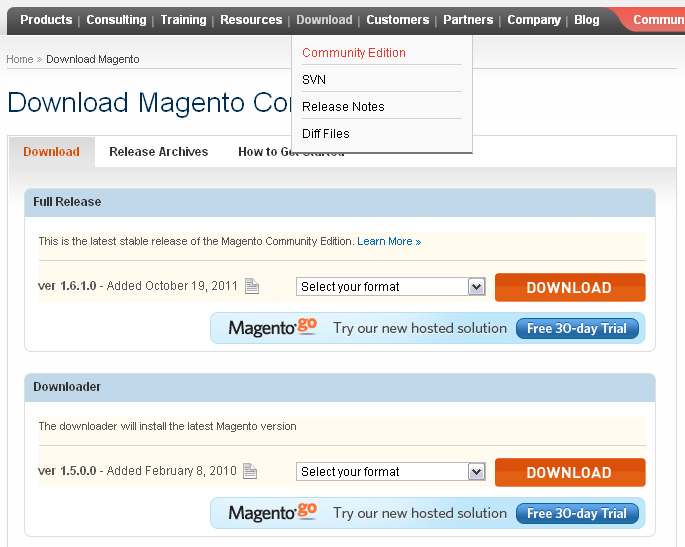Screen dimensions: 685x547
Task: Switch to the Release Archives tab
Action: click(159, 152)
